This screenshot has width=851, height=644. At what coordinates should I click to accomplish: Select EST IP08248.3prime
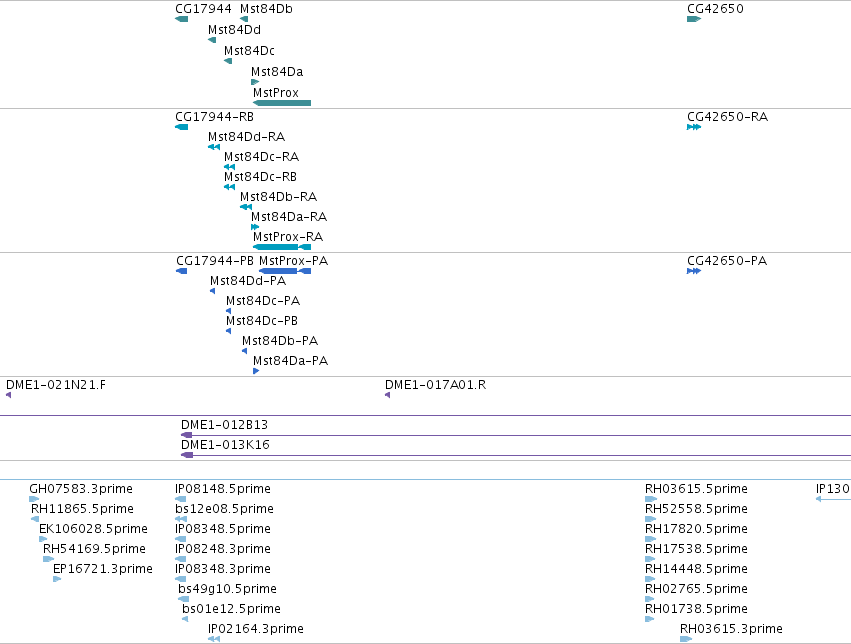[x=223, y=549]
